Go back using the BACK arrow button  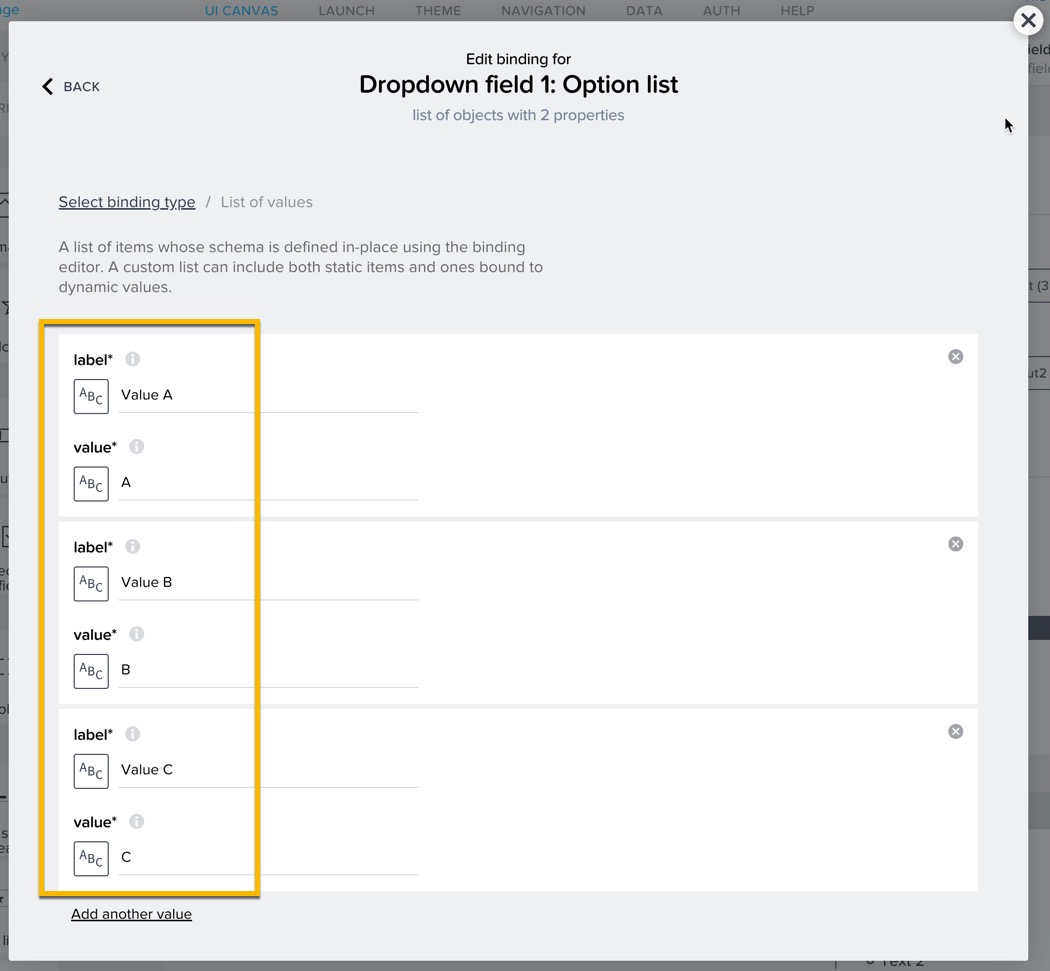coord(70,87)
